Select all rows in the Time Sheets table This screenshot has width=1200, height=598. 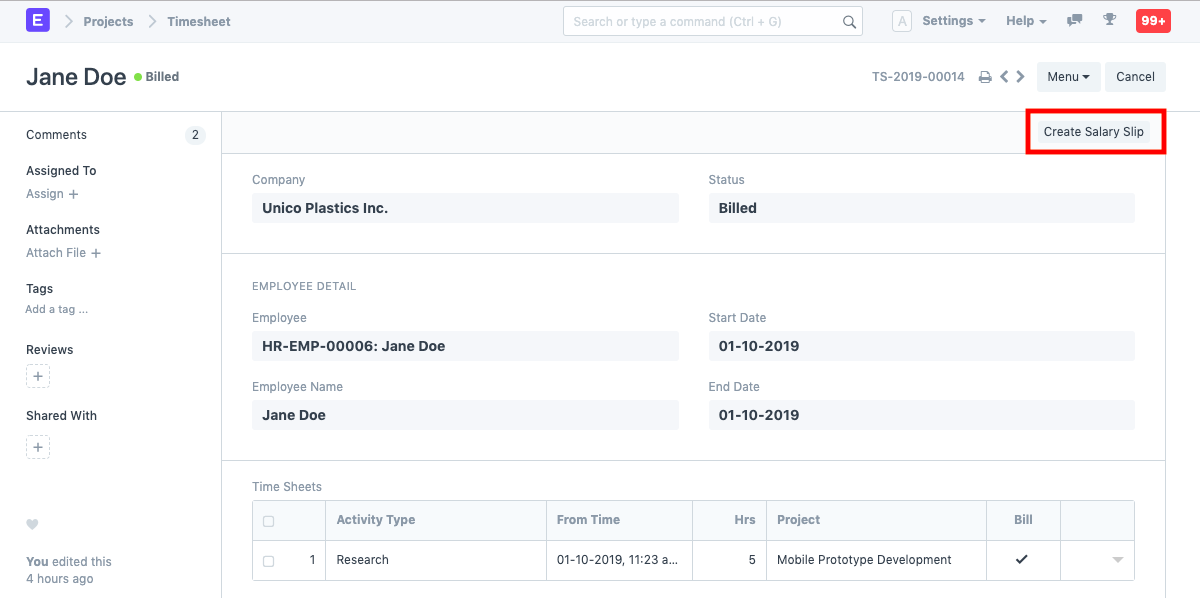click(x=268, y=520)
